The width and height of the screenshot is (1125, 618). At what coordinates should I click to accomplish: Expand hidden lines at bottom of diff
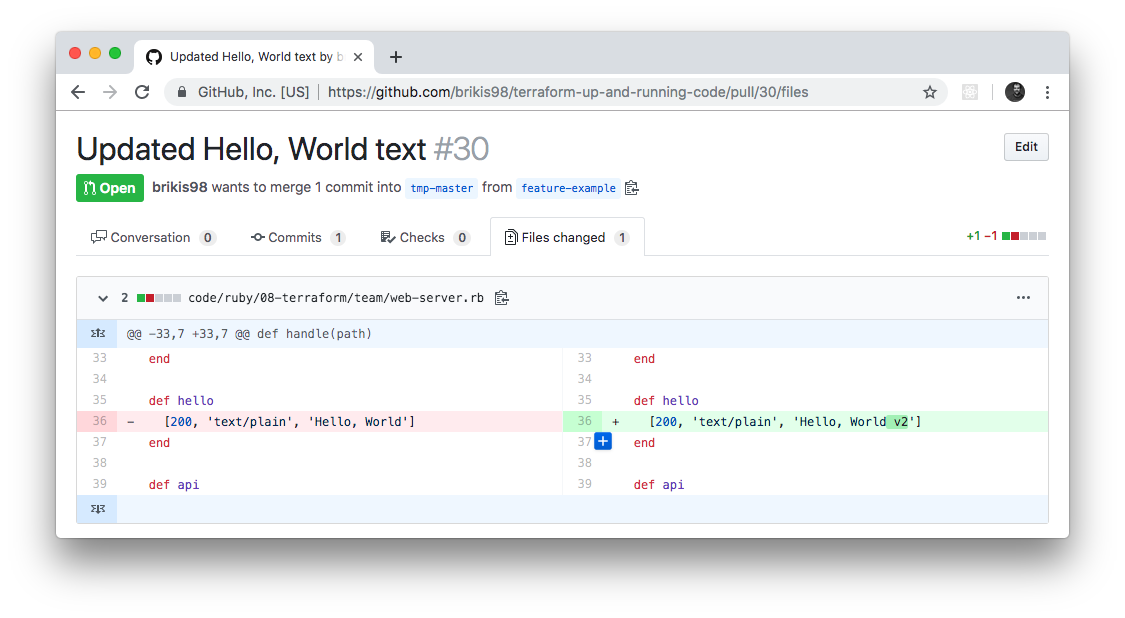click(x=97, y=509)
